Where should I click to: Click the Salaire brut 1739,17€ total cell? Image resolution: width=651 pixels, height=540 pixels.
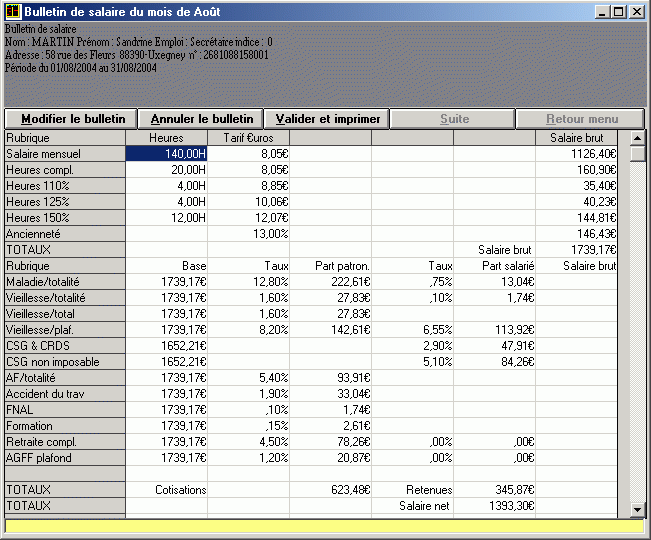576,249
